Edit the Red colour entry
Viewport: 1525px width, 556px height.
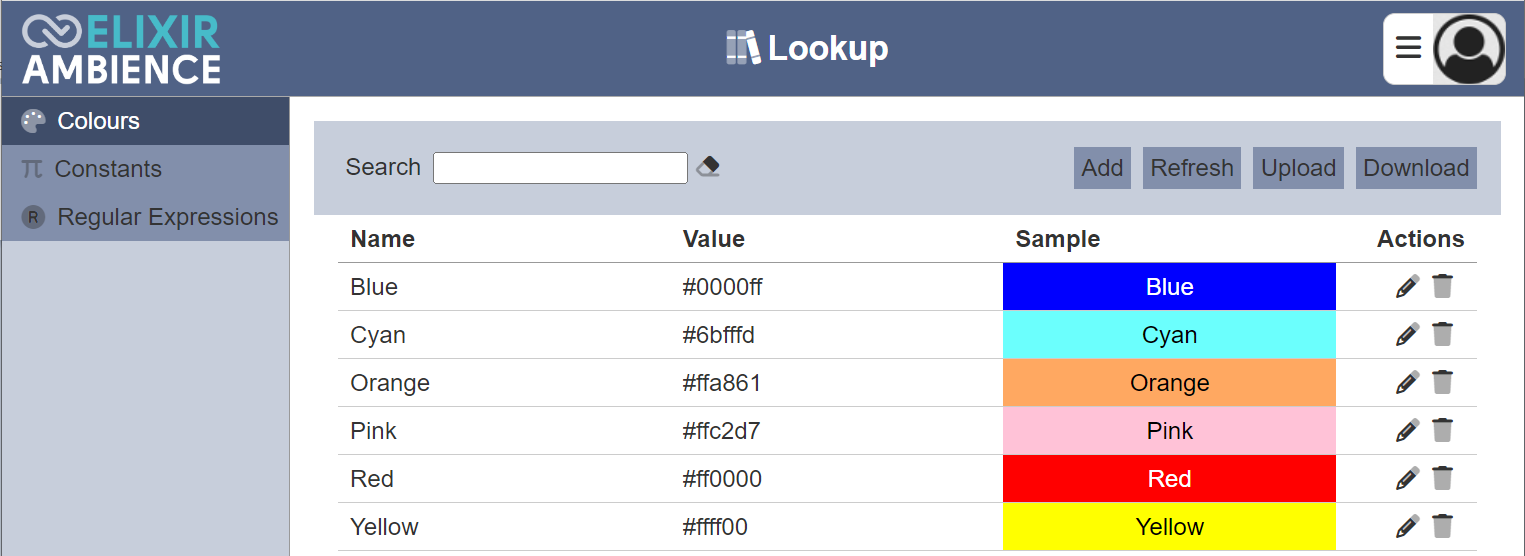pos(1407,479)
